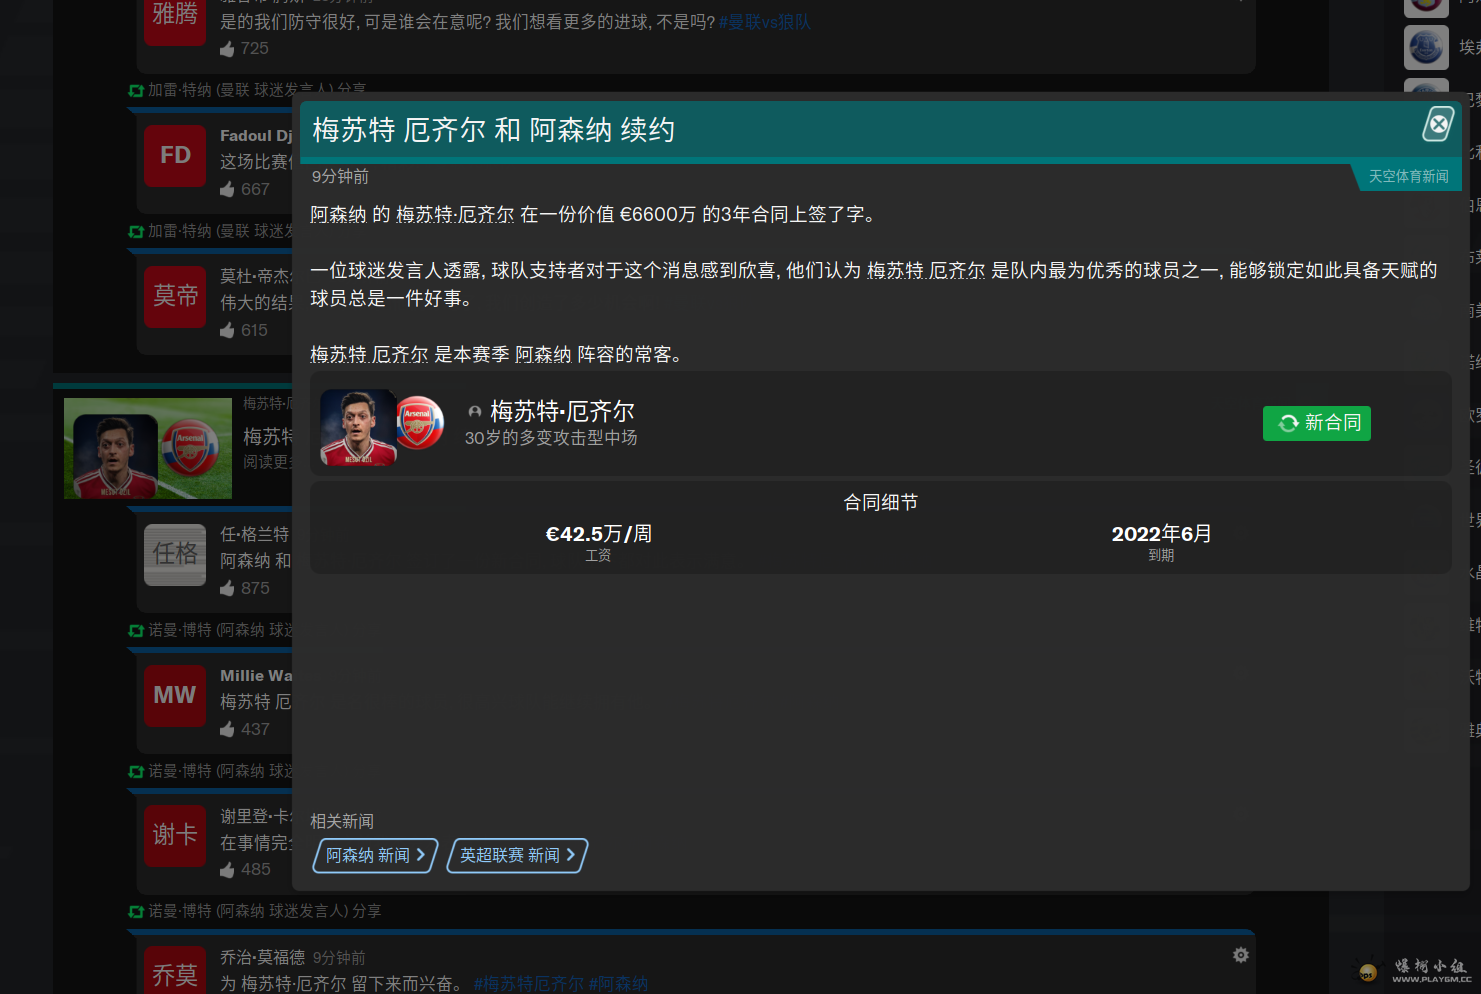Click the 2022年6月 expiry value
Viewport: 1481px width, 994px height.
pyautogui.click(x=1161, y=534)
